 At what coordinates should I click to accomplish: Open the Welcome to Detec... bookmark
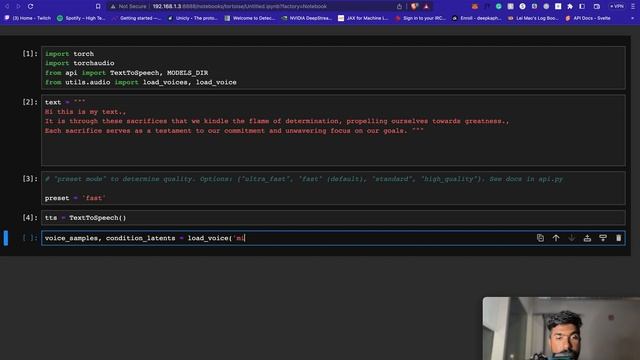pos(250,18)
